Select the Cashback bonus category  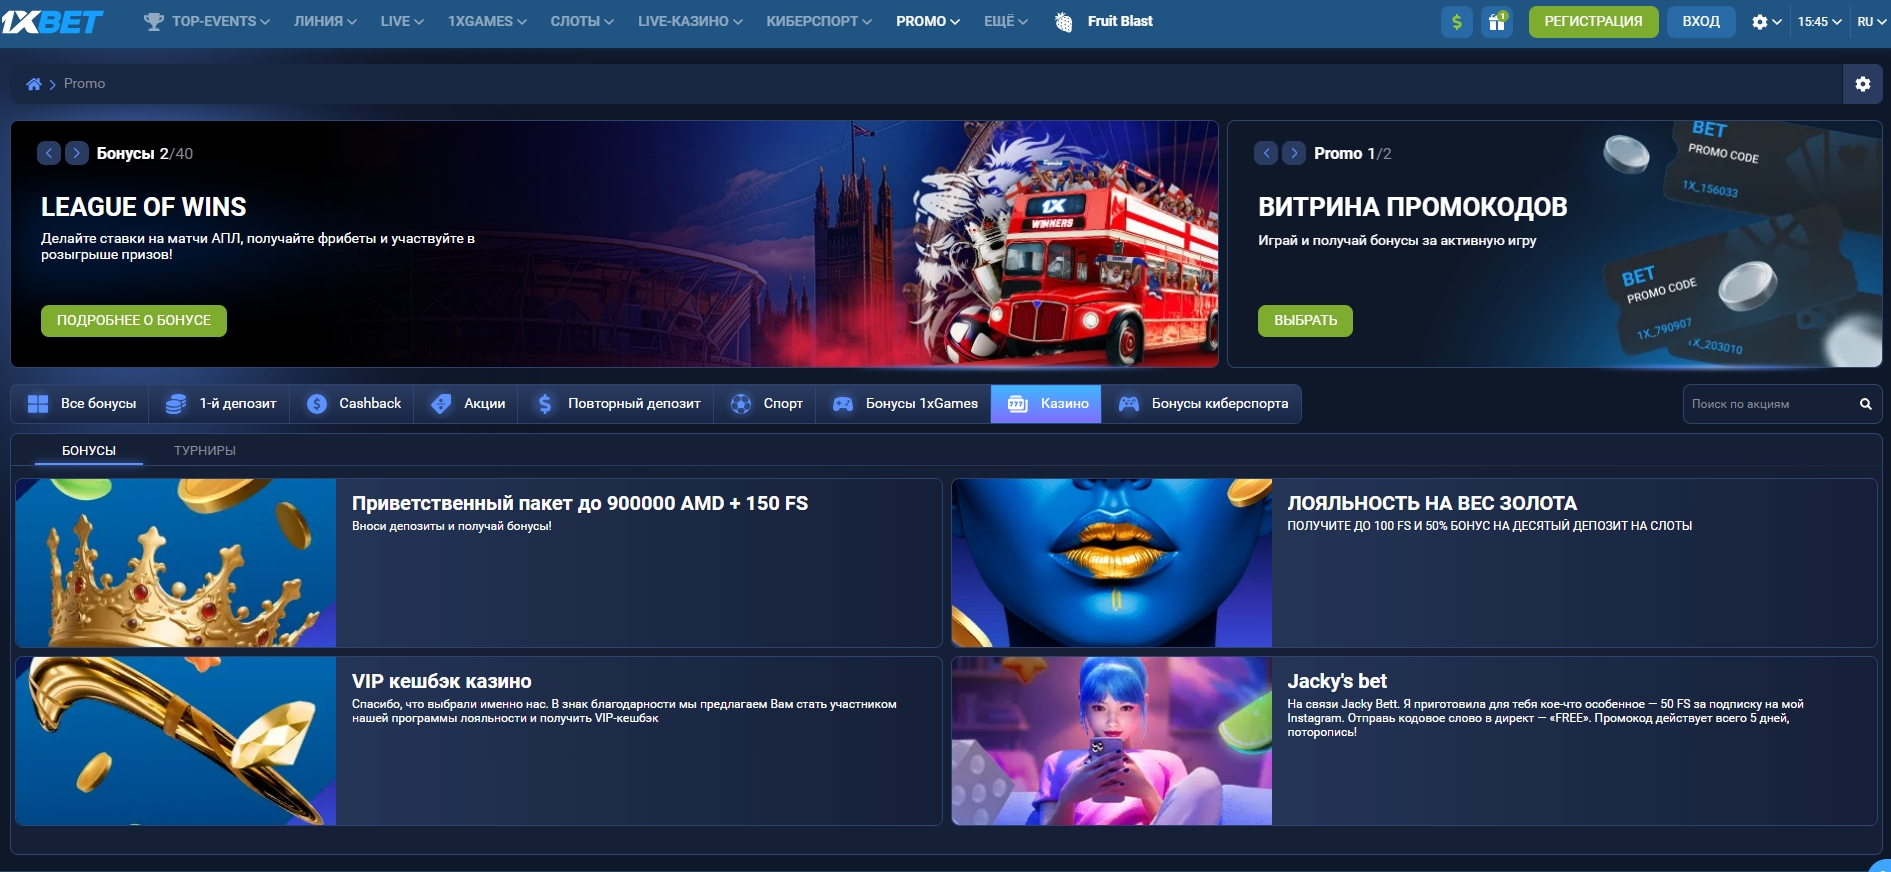(x=354, y=404)
